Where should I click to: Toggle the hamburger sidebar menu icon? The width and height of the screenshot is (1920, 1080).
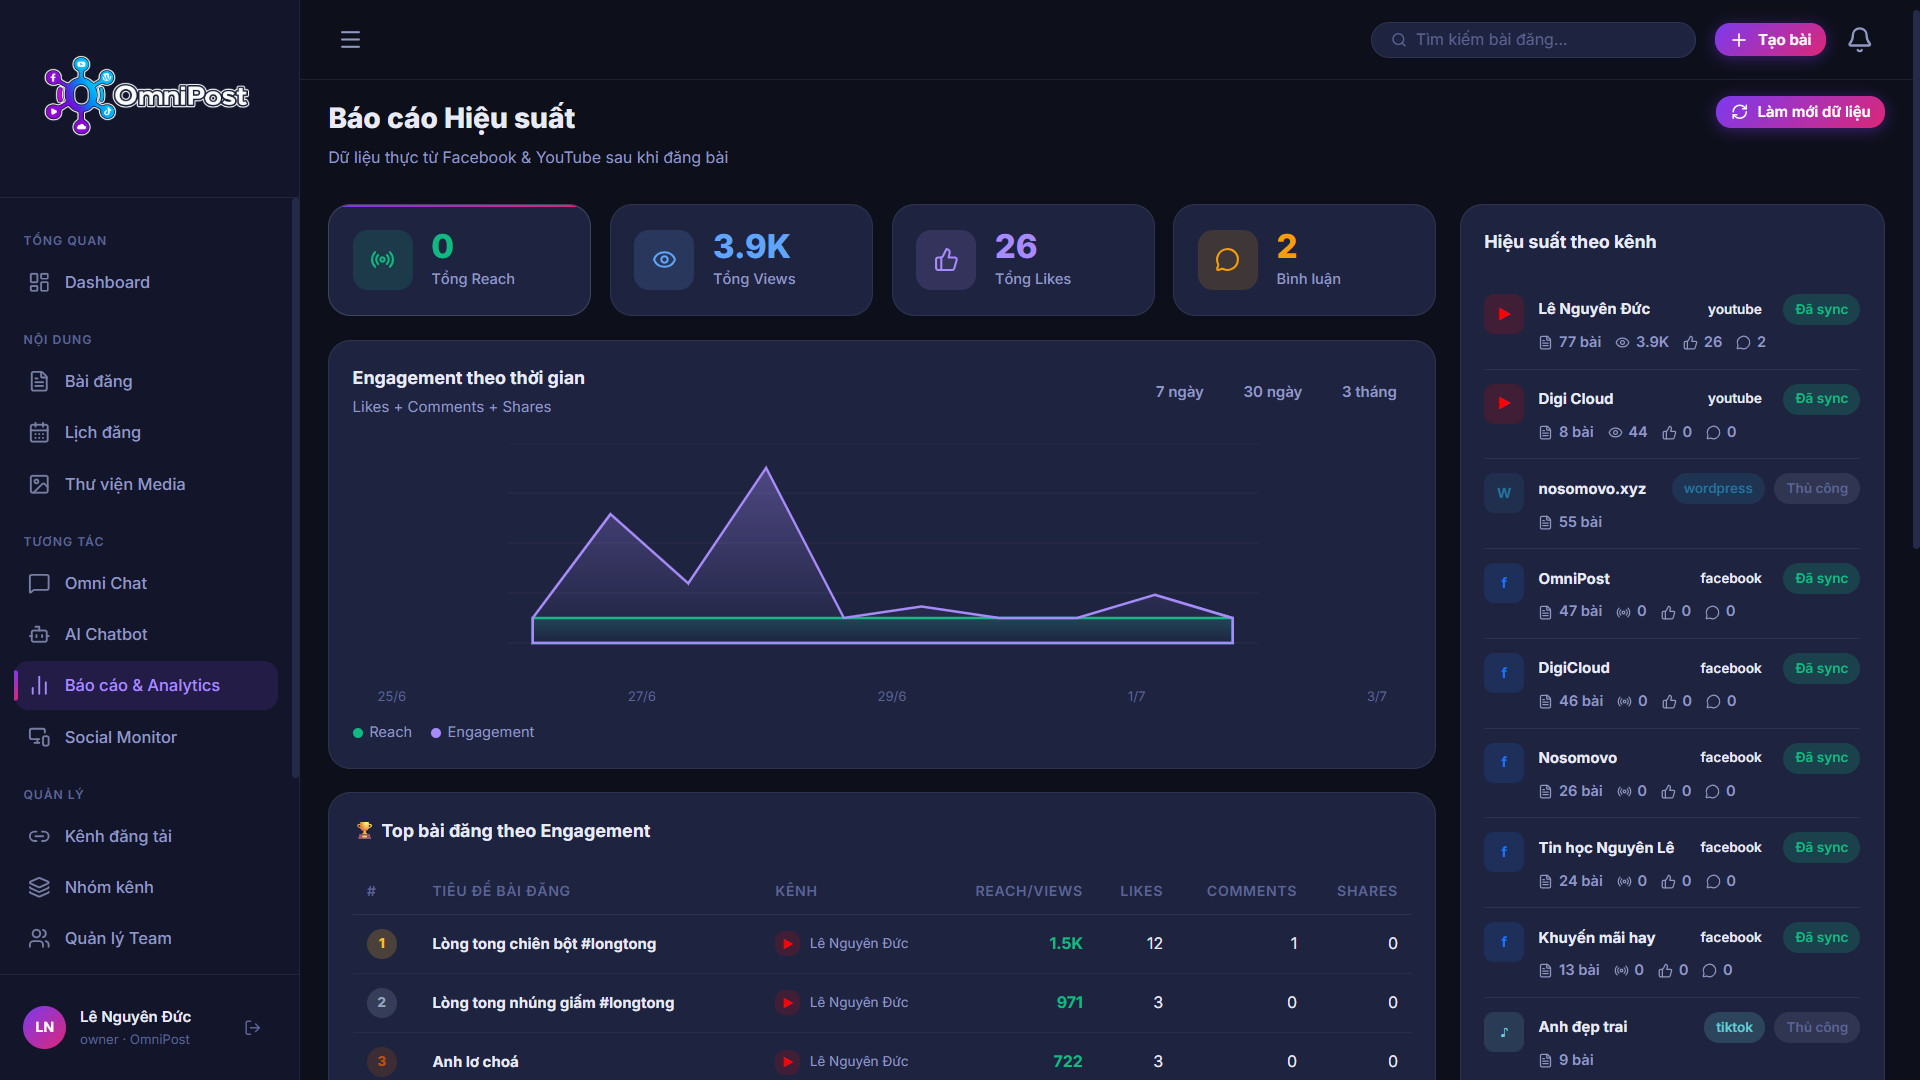350,40
